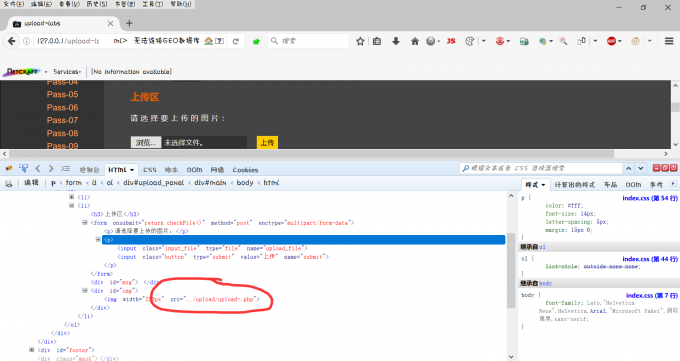Click the 浏览... file browse button

pyautogui.click(x=146, y=142)
